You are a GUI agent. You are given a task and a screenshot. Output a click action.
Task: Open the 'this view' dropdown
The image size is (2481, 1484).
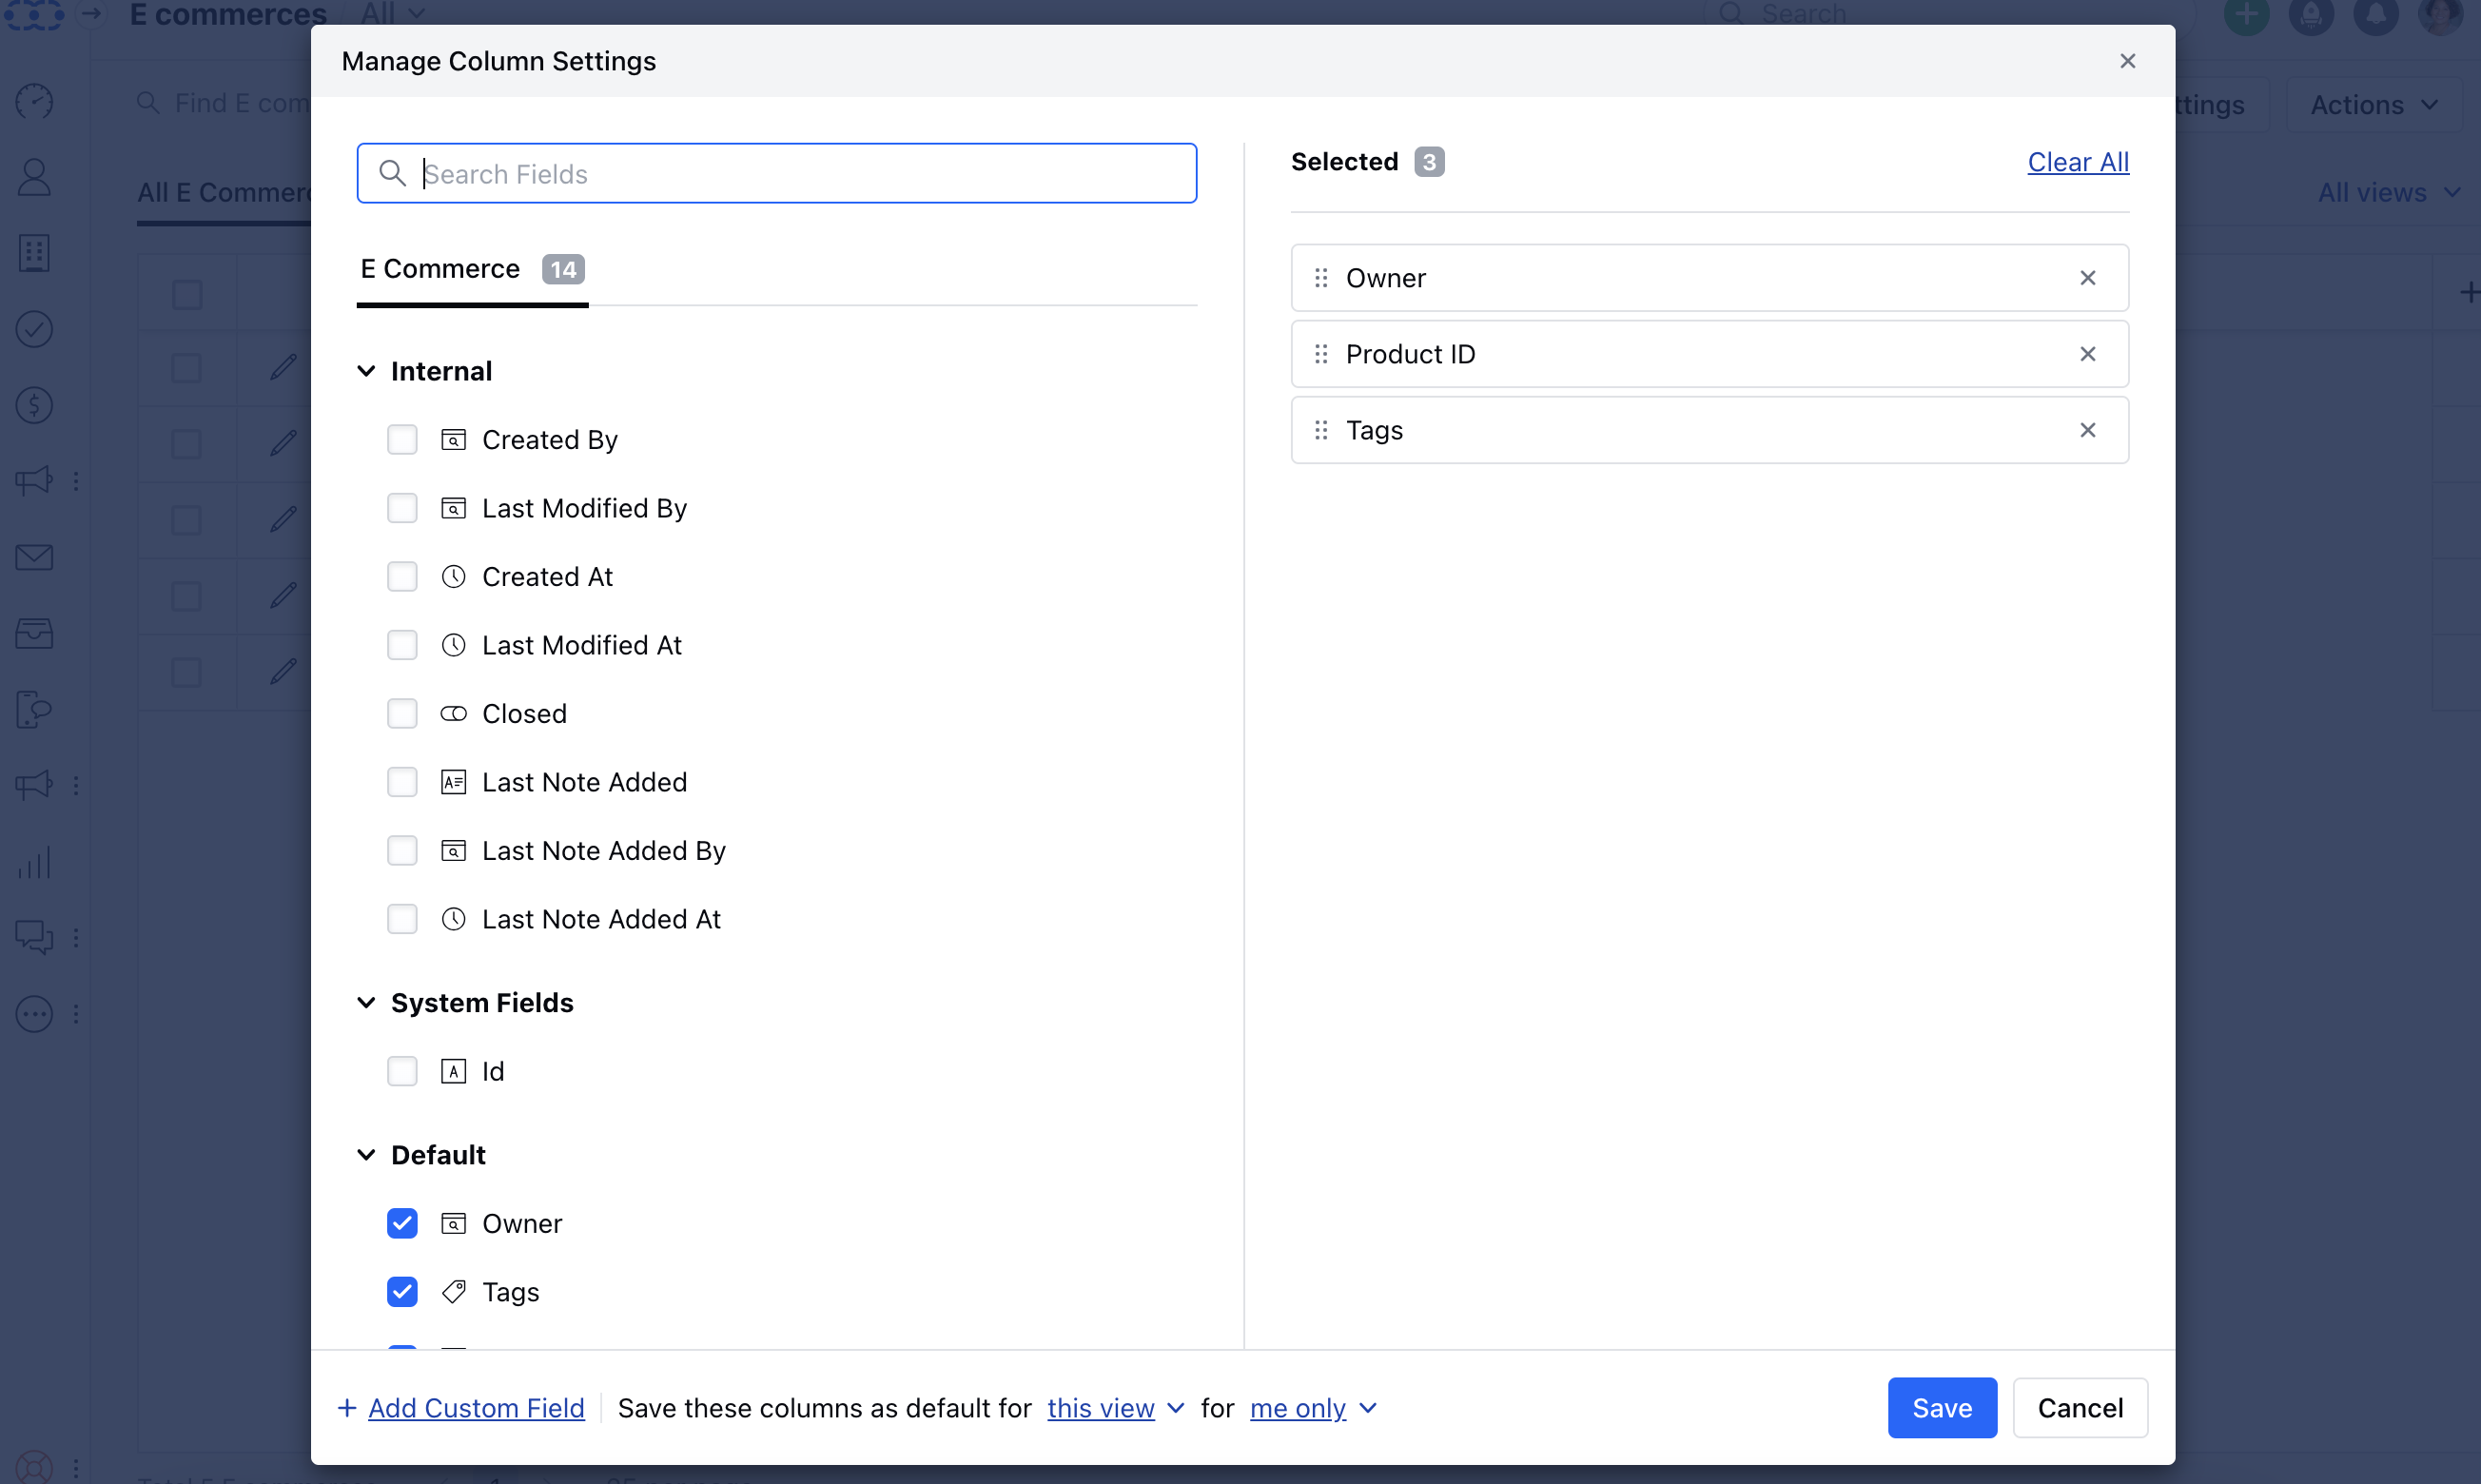click(1115, 1408)
